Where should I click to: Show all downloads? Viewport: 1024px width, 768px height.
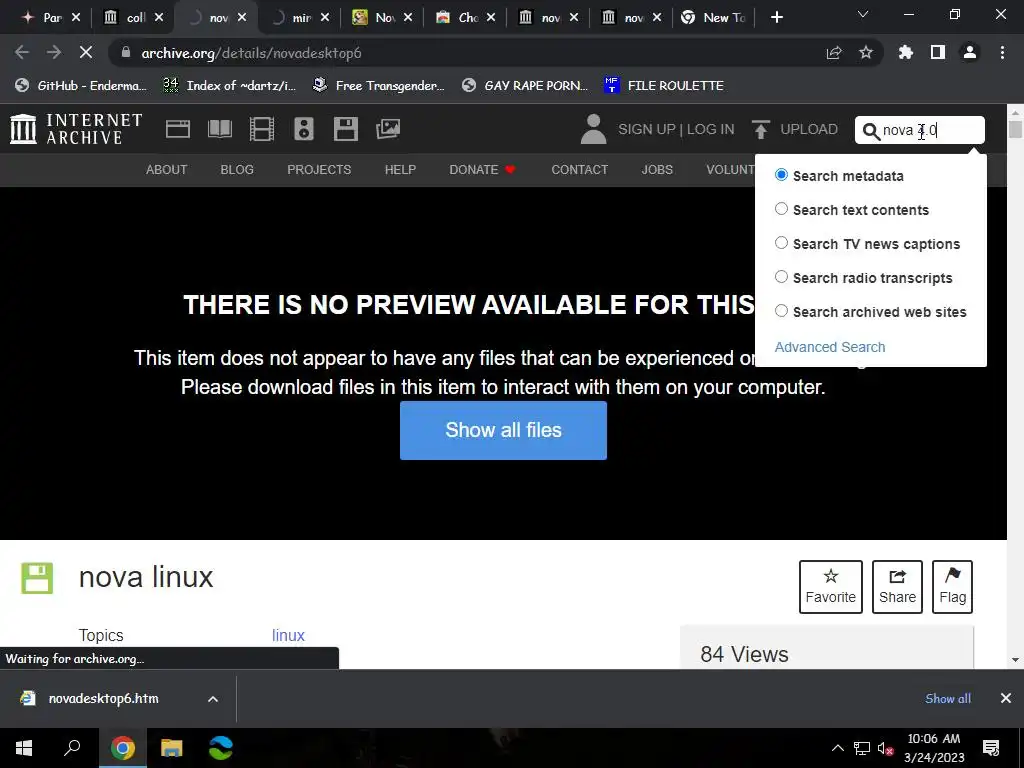[x=948, y=699]
